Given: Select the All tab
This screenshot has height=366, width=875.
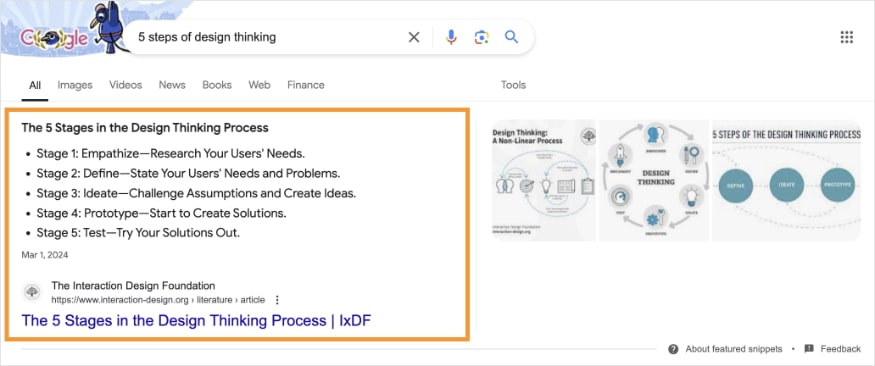Looking at the screenshot, I should click(35, 85).
